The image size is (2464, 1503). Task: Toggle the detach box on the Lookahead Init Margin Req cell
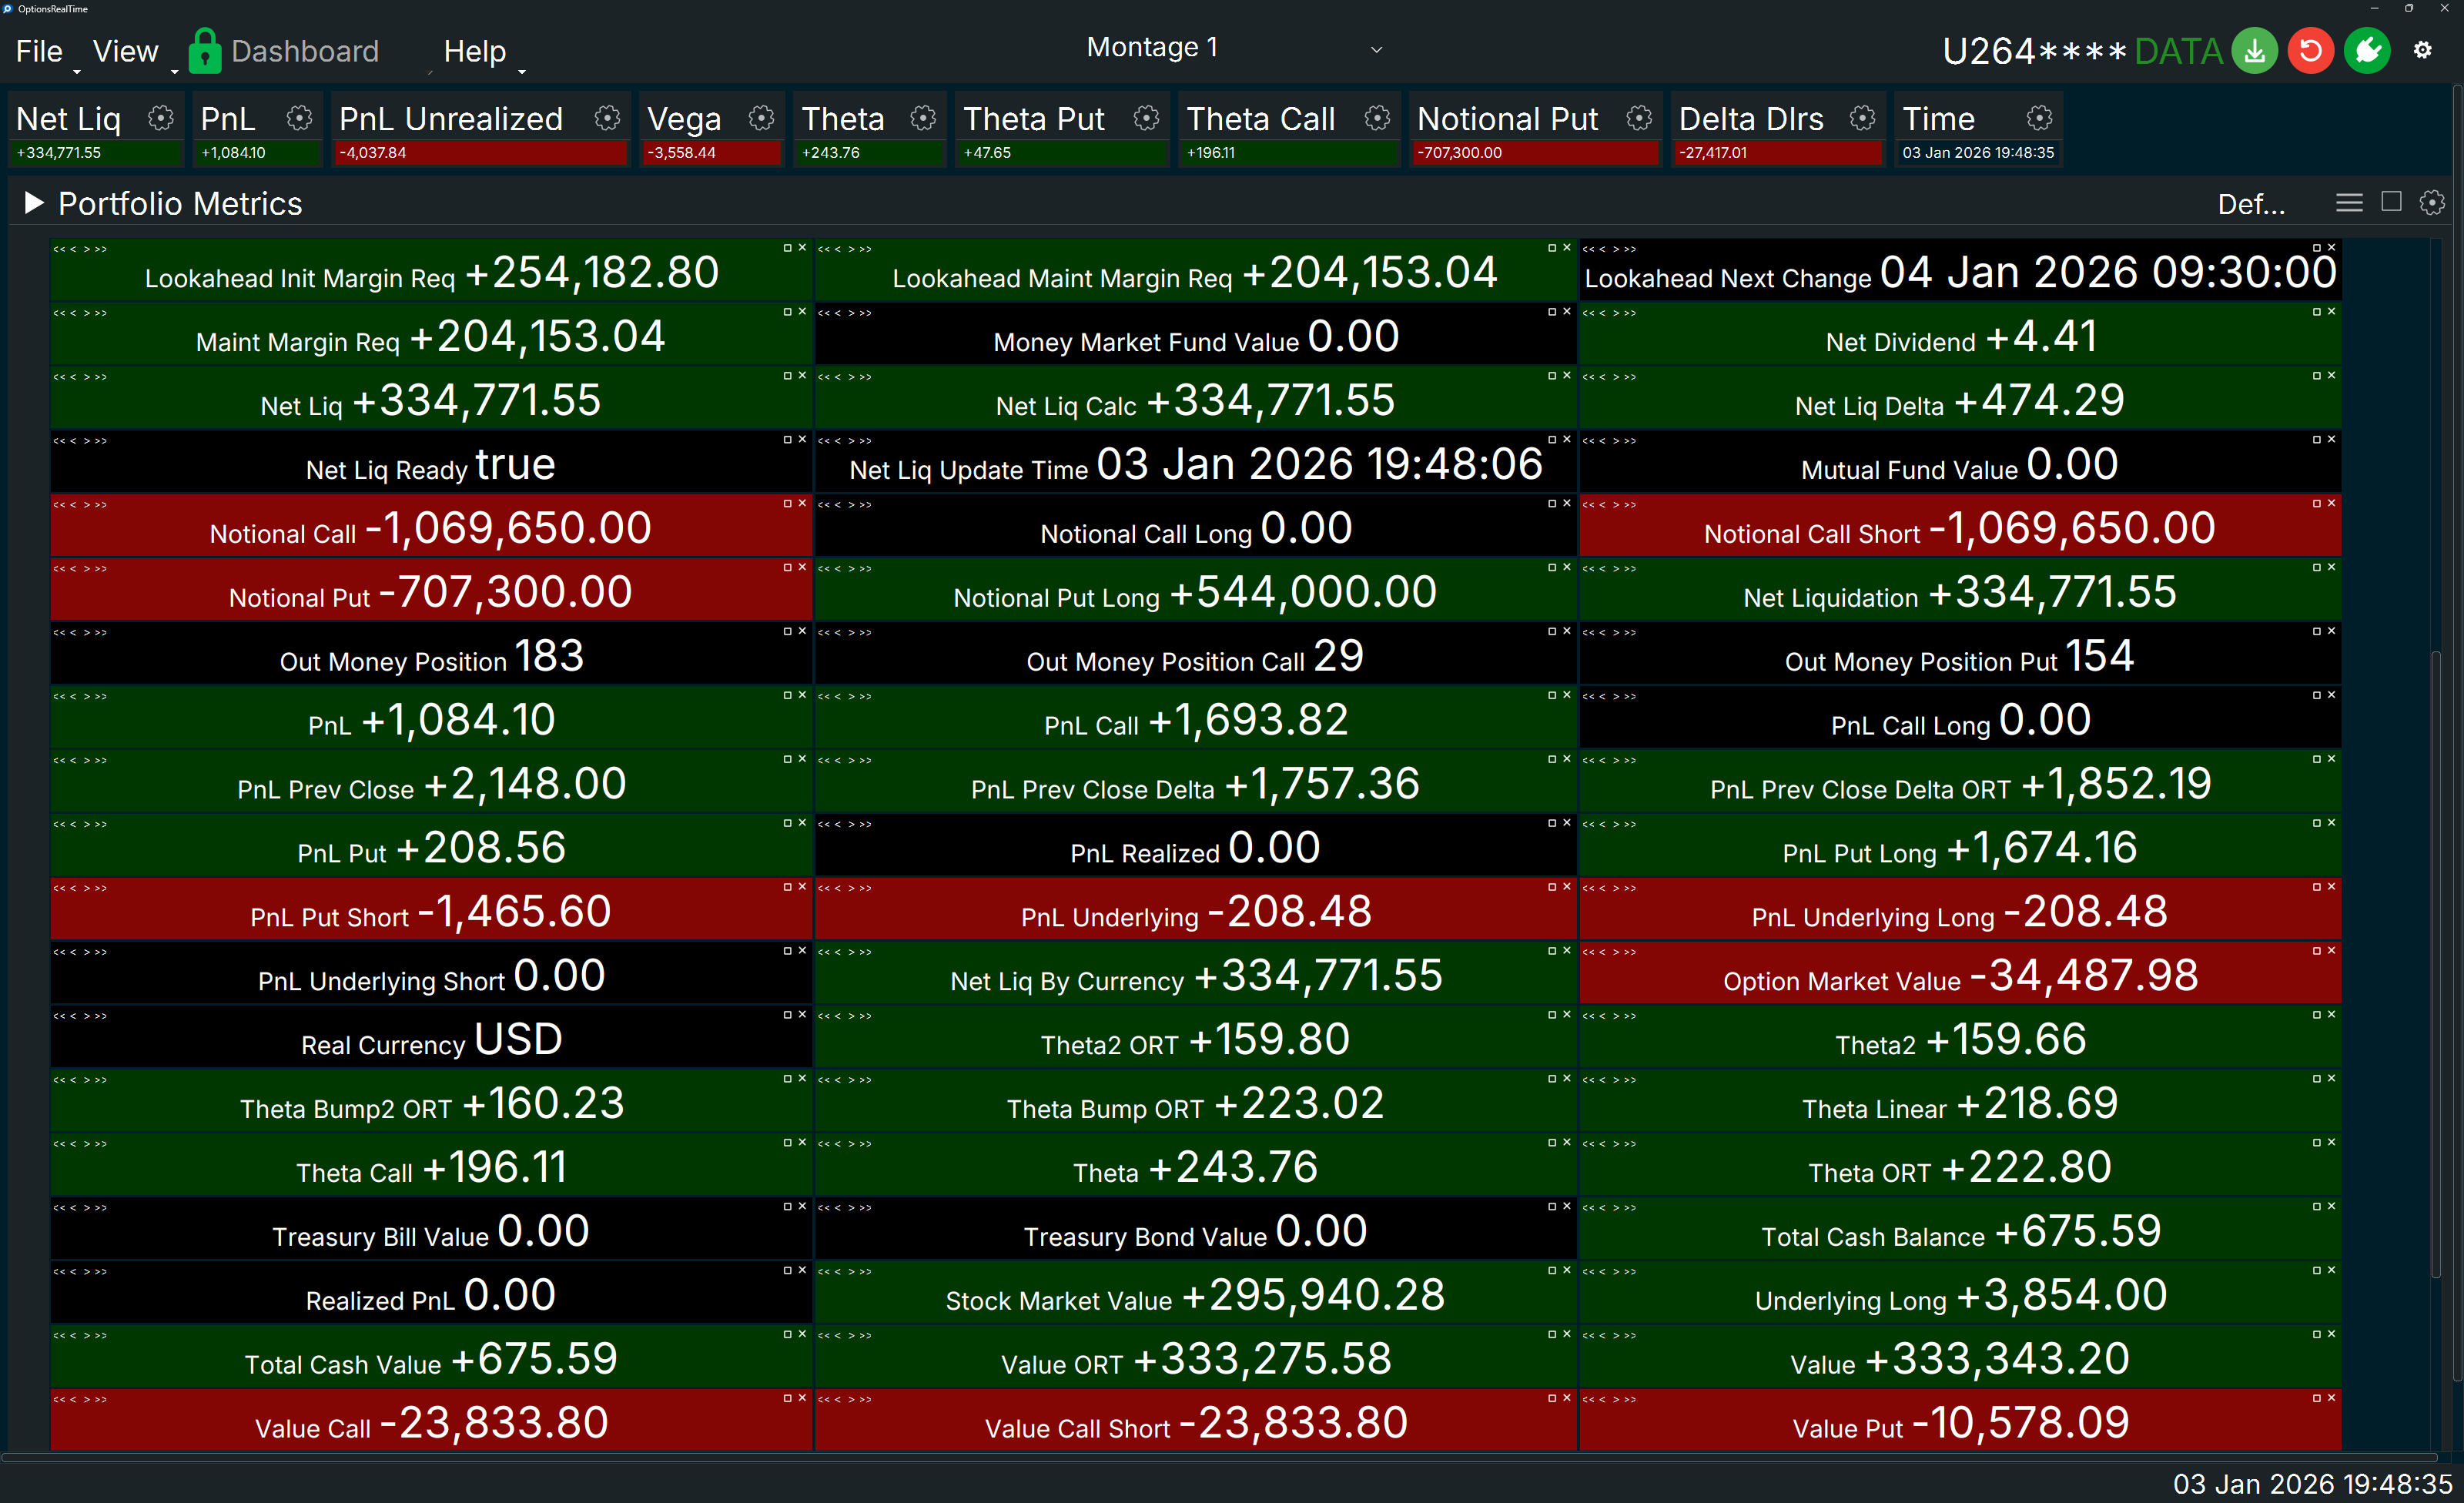click(x=789, y=247)
